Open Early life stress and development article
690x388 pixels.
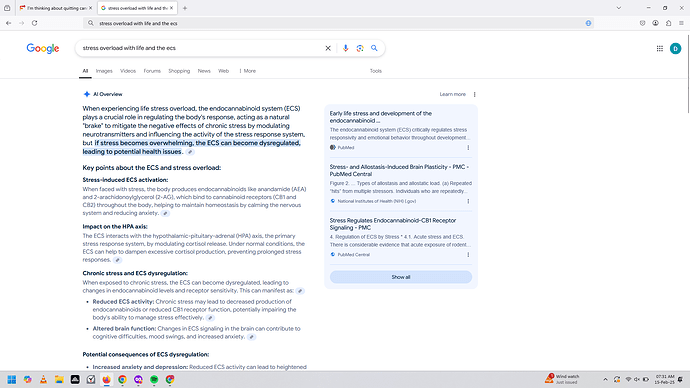381,117
